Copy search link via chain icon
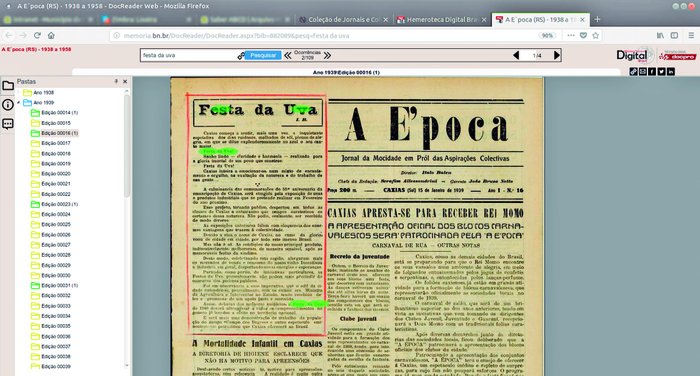The image size is (700, 376). [241, 55]
